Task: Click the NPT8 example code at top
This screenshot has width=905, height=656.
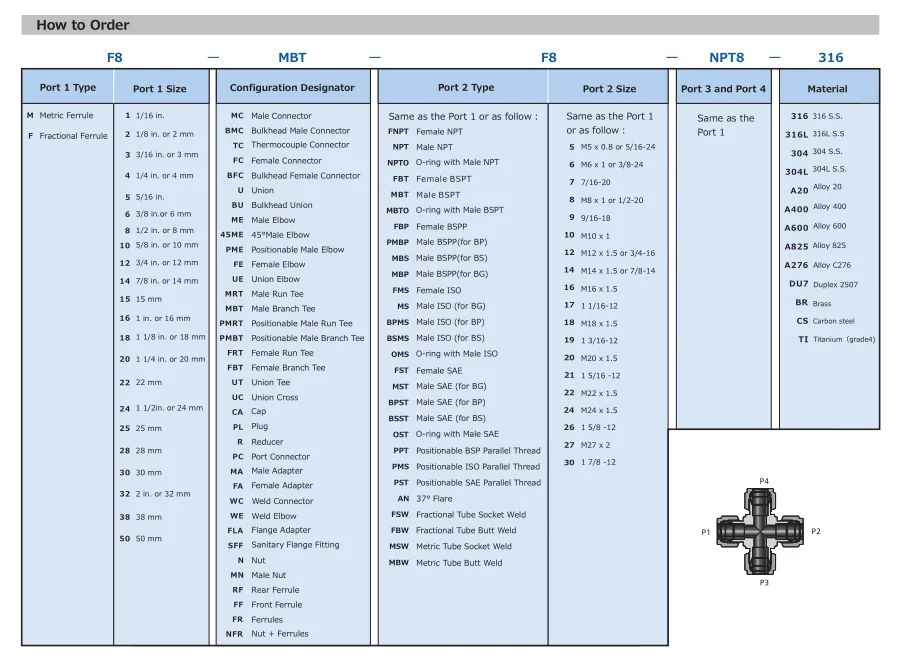Action: point(726,58)
